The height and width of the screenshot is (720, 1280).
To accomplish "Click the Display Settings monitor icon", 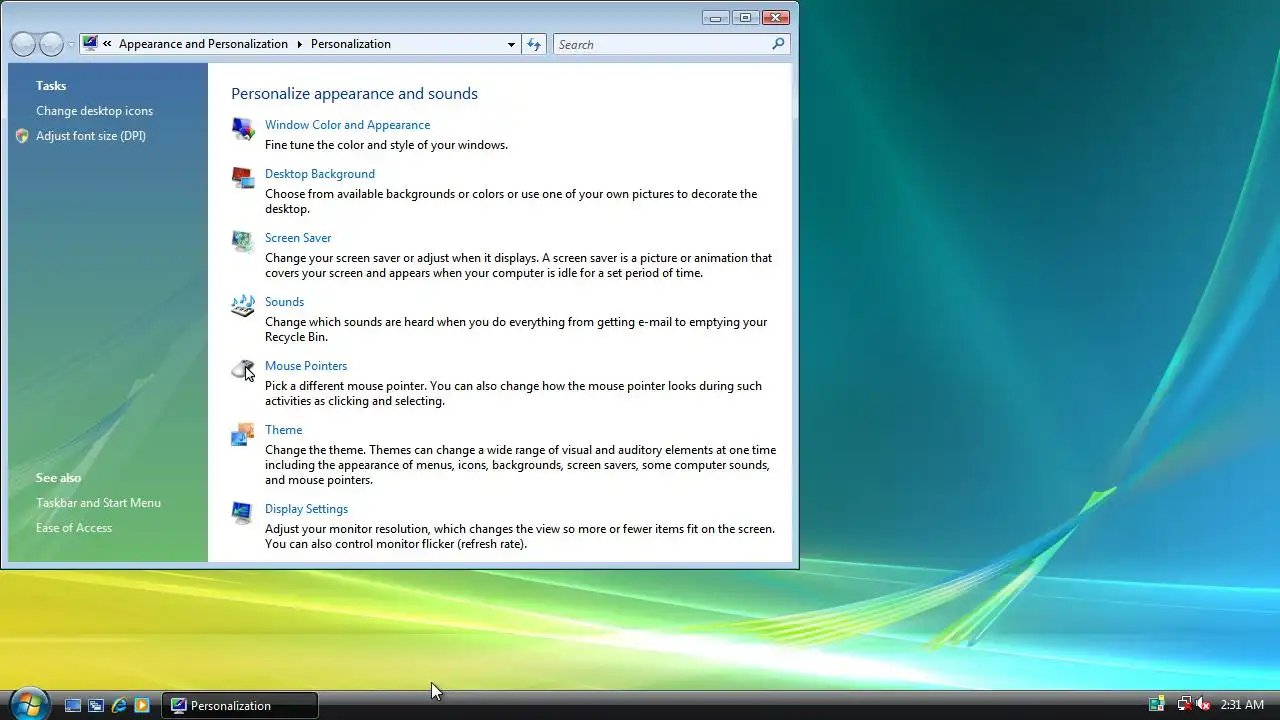I will 243,513.
